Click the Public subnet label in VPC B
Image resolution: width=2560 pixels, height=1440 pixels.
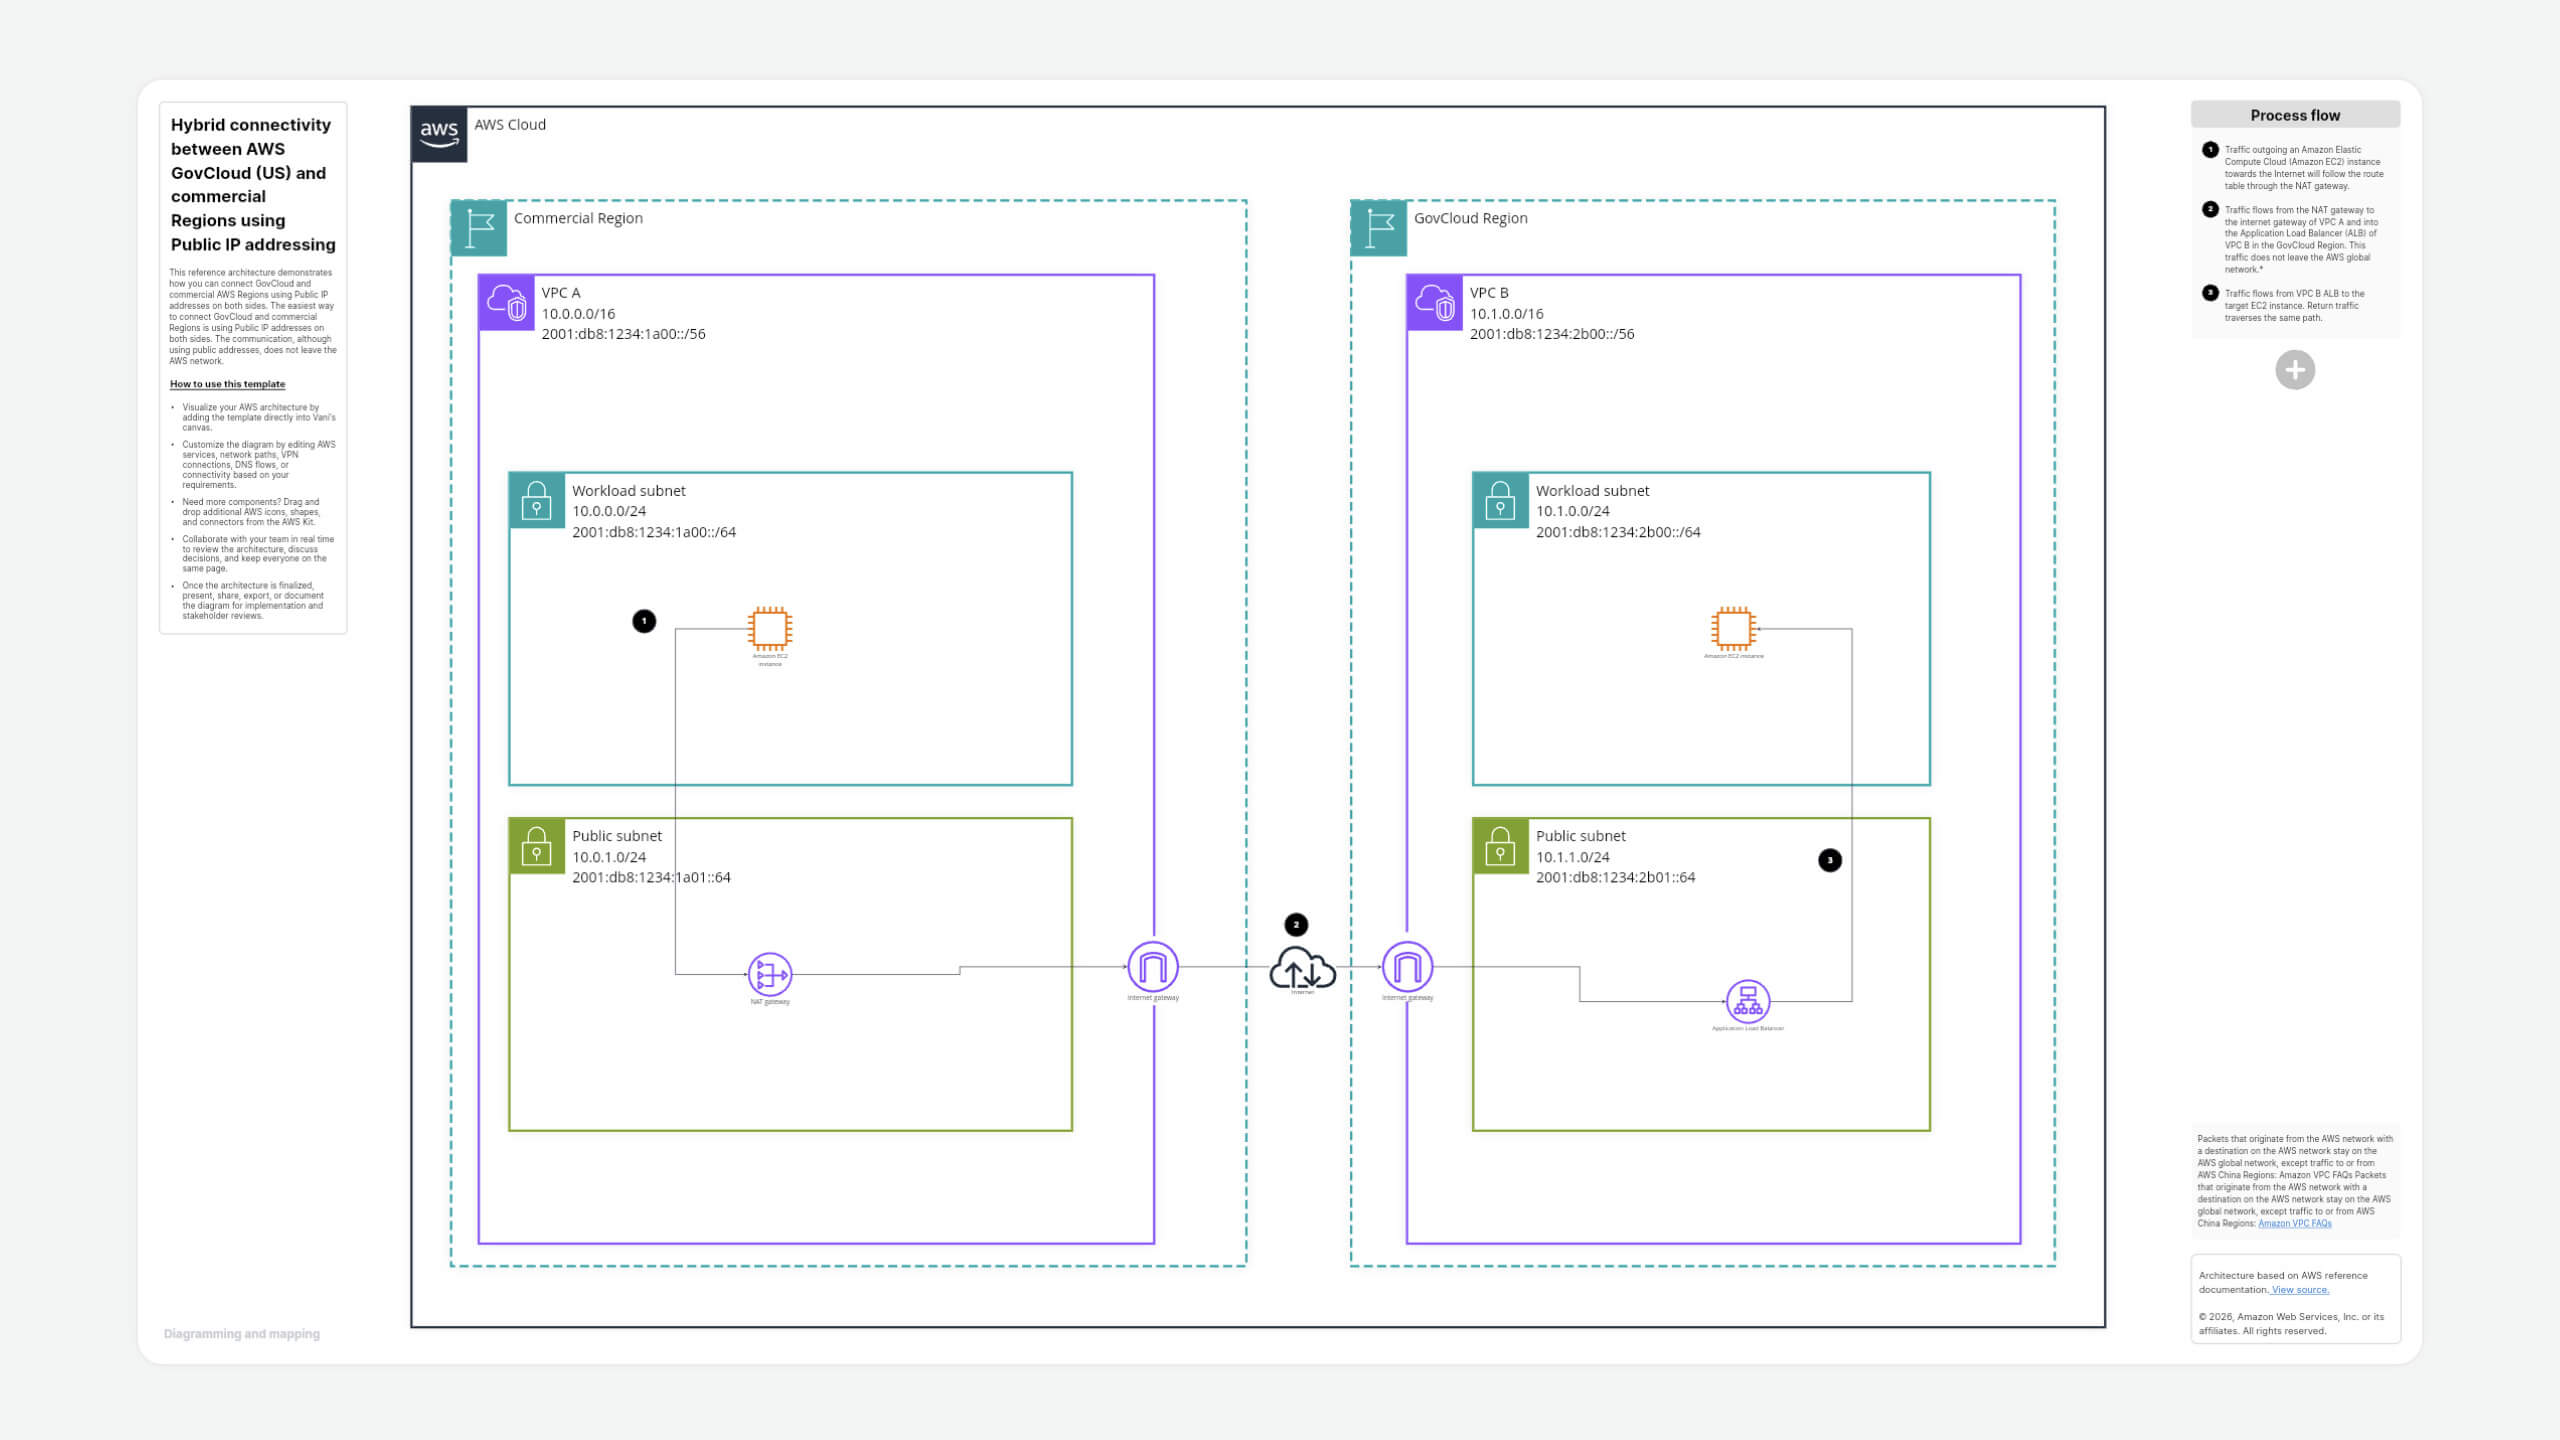1581,836
